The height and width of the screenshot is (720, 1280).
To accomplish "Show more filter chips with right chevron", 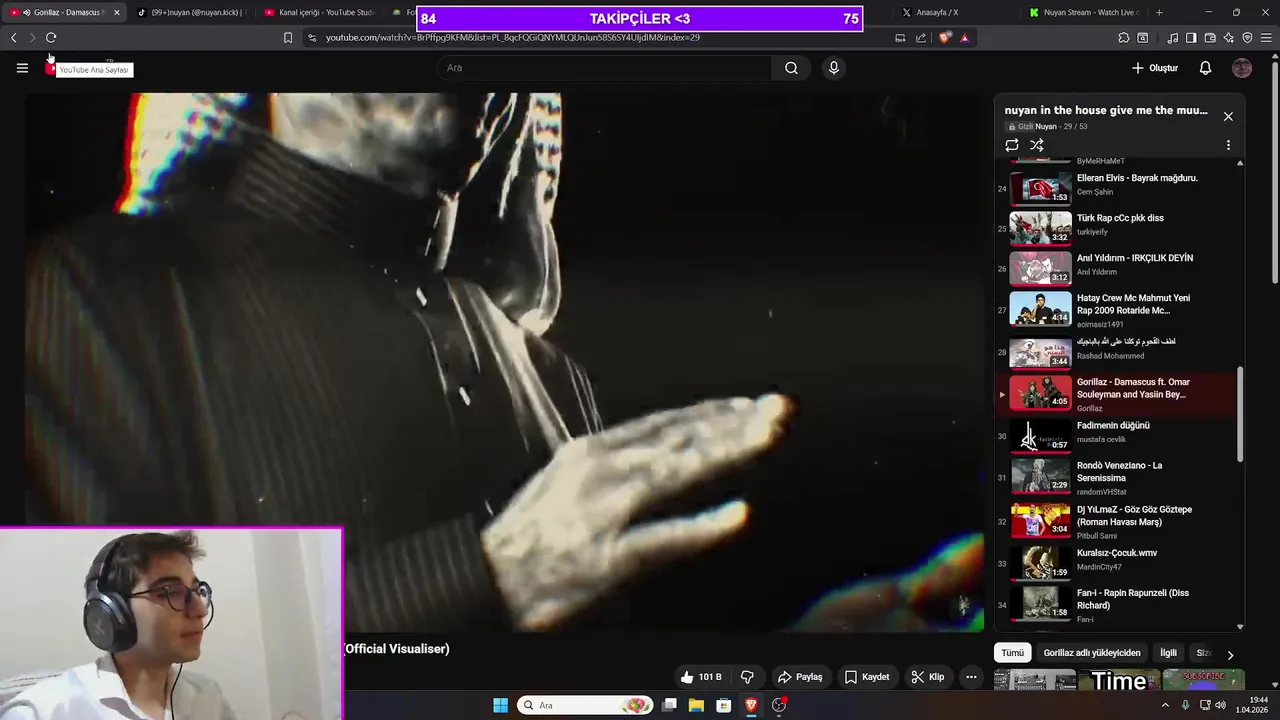I will [x=1230, y=655].
